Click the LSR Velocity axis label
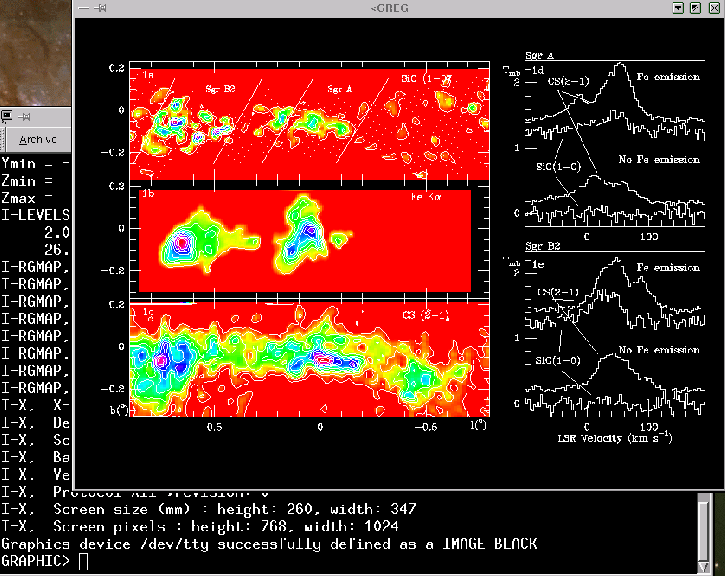This screenshot has height=576, width=725. [x=598, y=438]
